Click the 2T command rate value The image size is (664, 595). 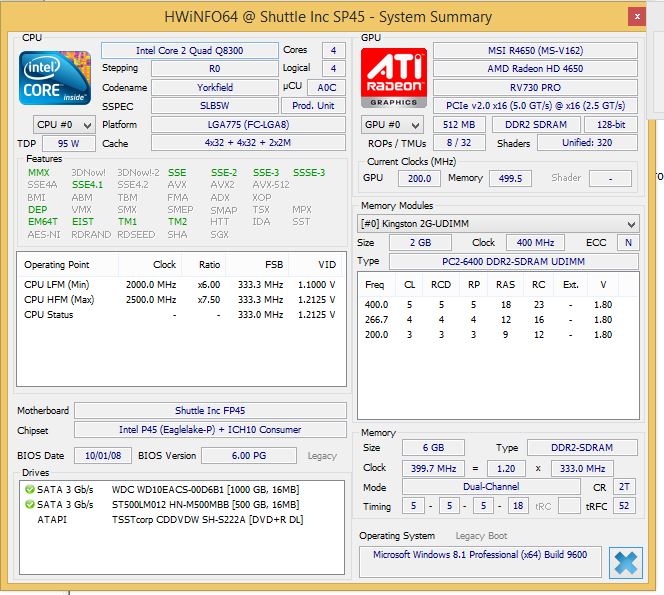pos(624,487)
